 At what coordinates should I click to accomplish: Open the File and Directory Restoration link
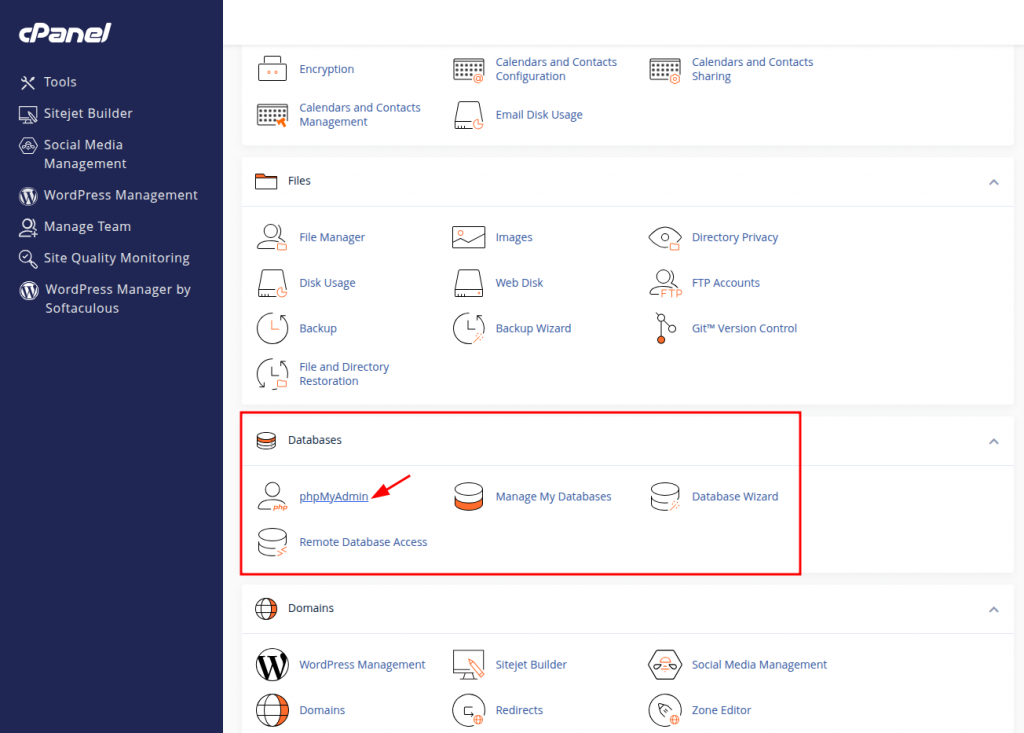point(344,374)
